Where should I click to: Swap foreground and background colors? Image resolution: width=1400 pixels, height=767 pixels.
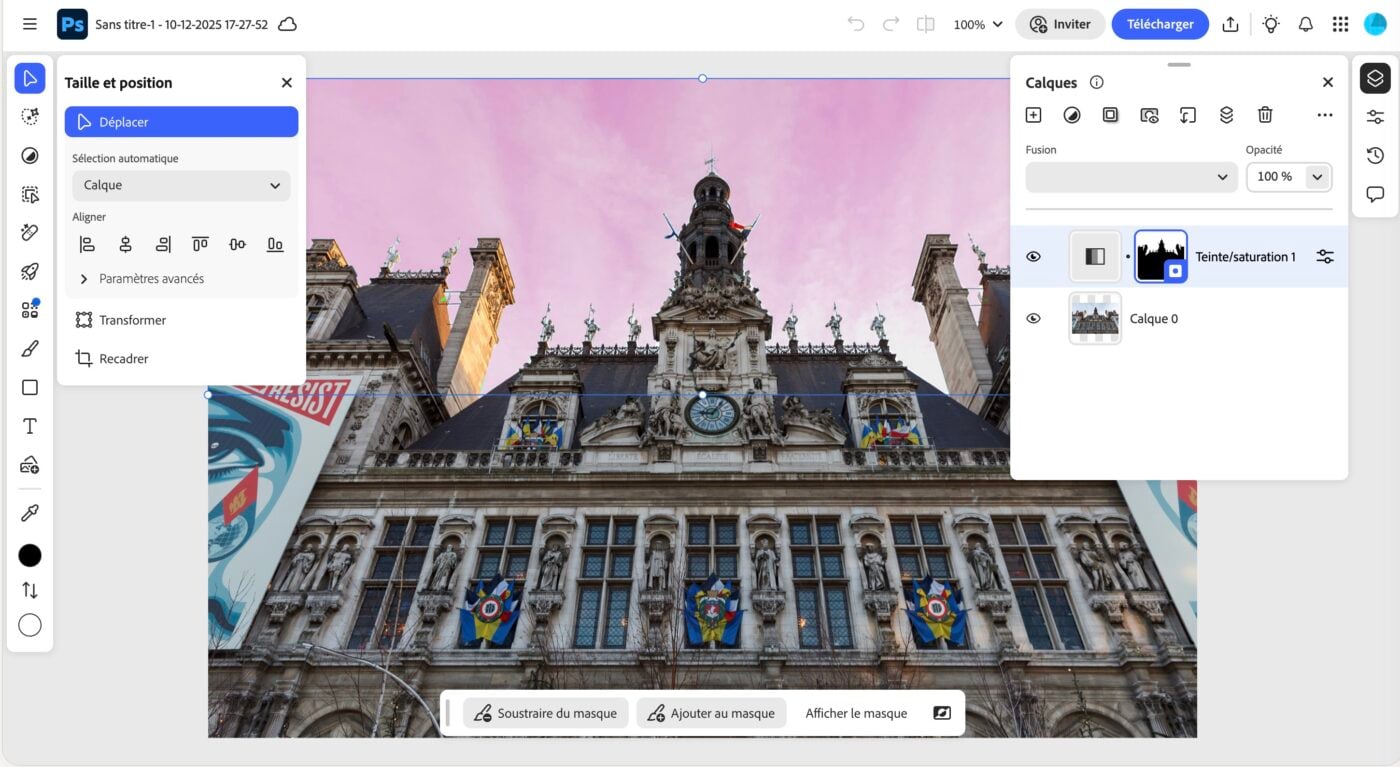coord(30,590)
